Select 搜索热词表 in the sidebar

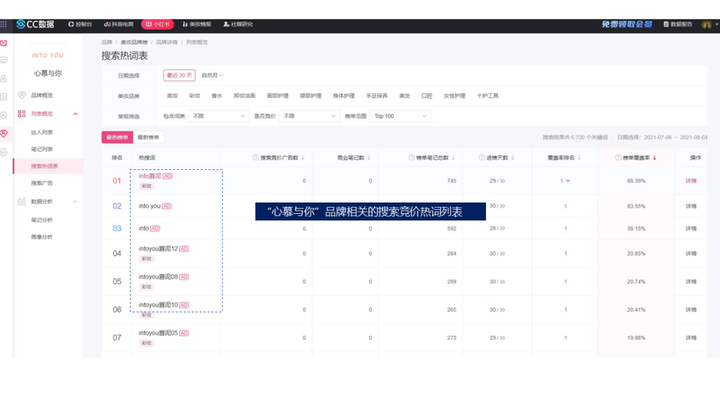(48, 166)
